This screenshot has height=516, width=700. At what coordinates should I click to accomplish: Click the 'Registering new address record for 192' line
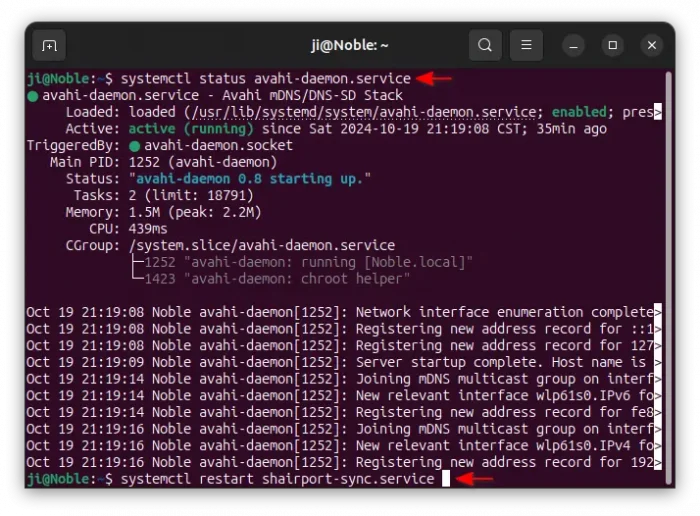tap(344, 462)
